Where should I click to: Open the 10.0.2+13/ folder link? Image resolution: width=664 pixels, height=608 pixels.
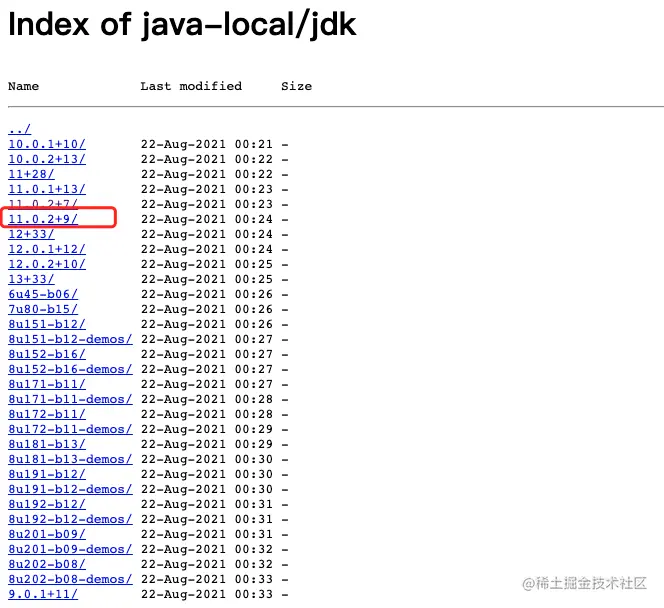(47, 159)
